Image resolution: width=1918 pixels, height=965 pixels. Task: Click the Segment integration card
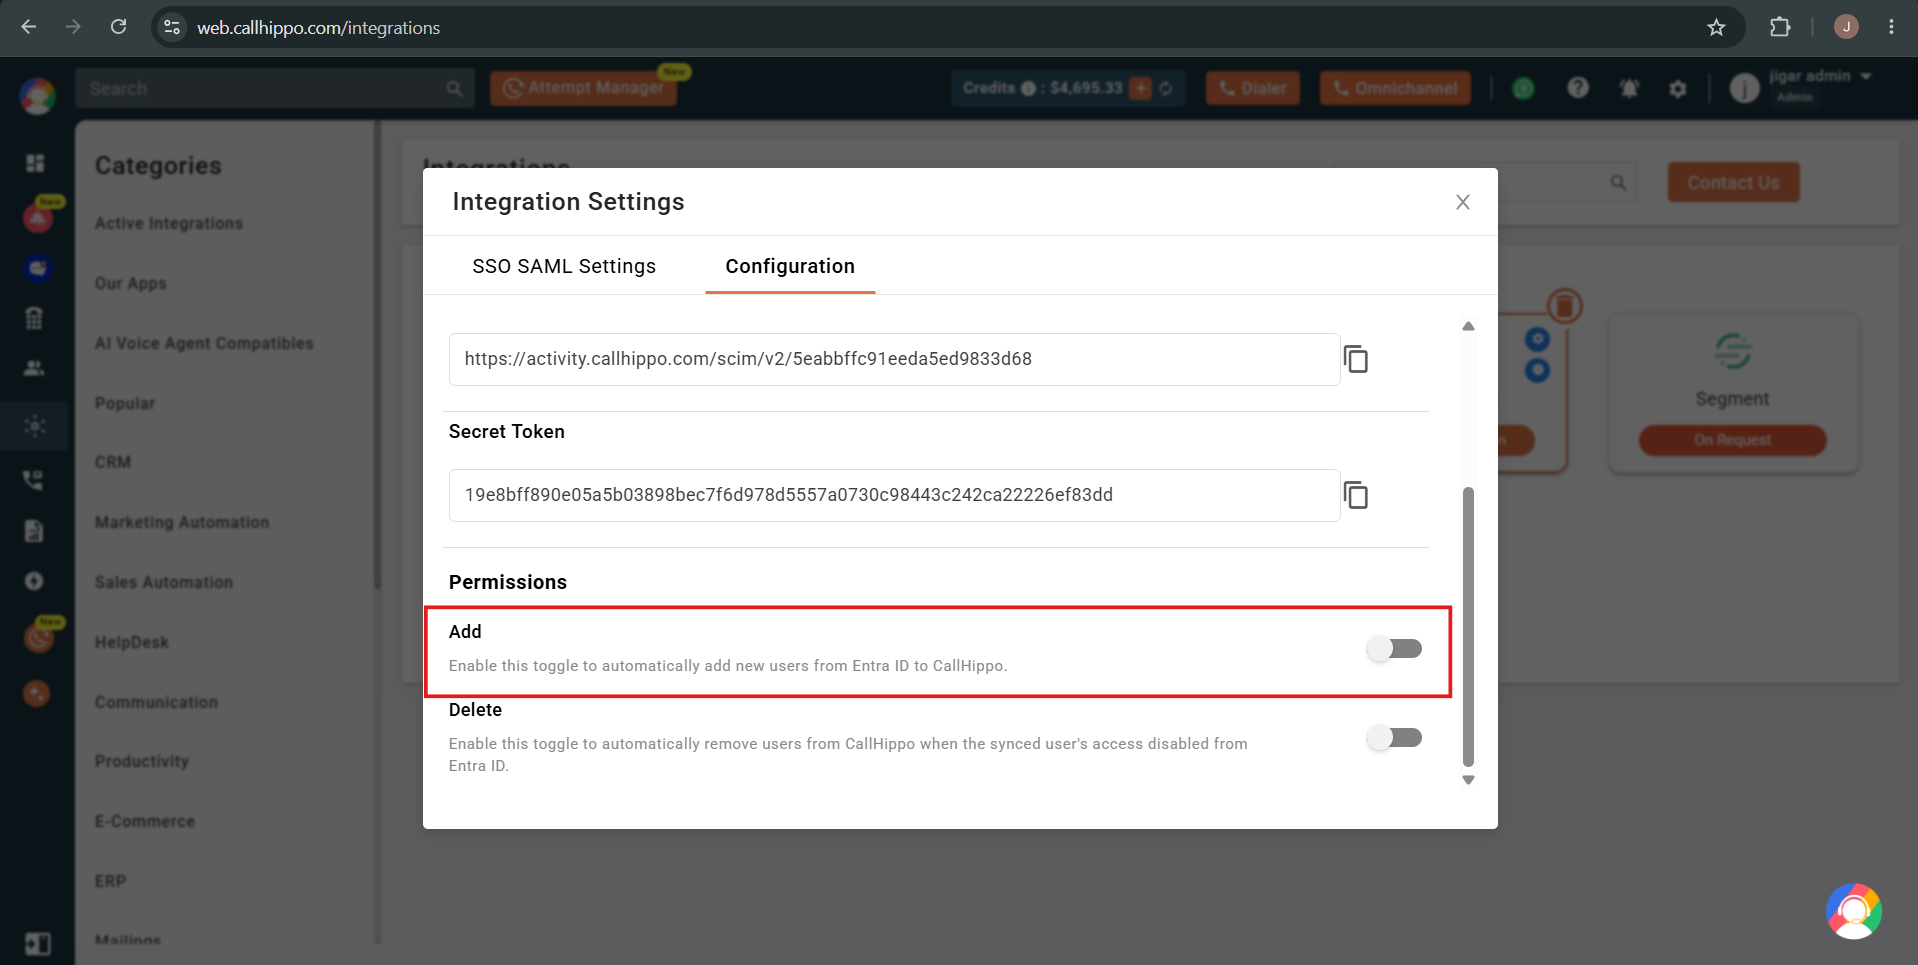(1733, 394)
